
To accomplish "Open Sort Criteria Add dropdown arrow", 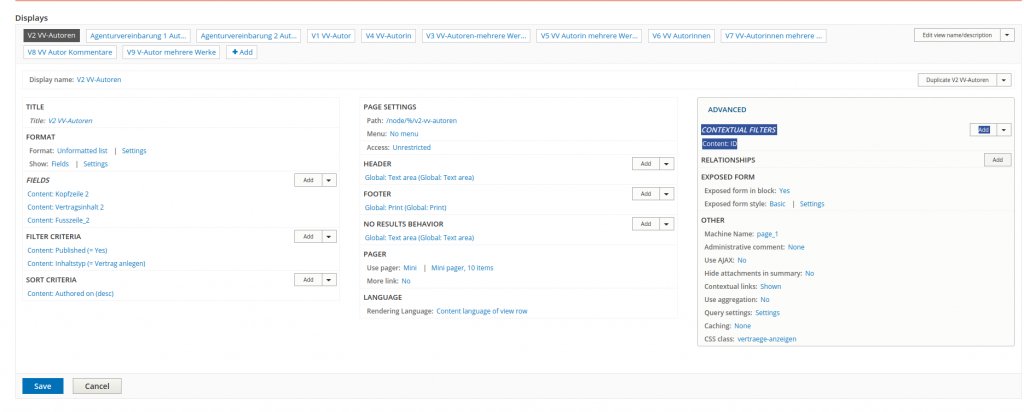I will coord(330,281).
